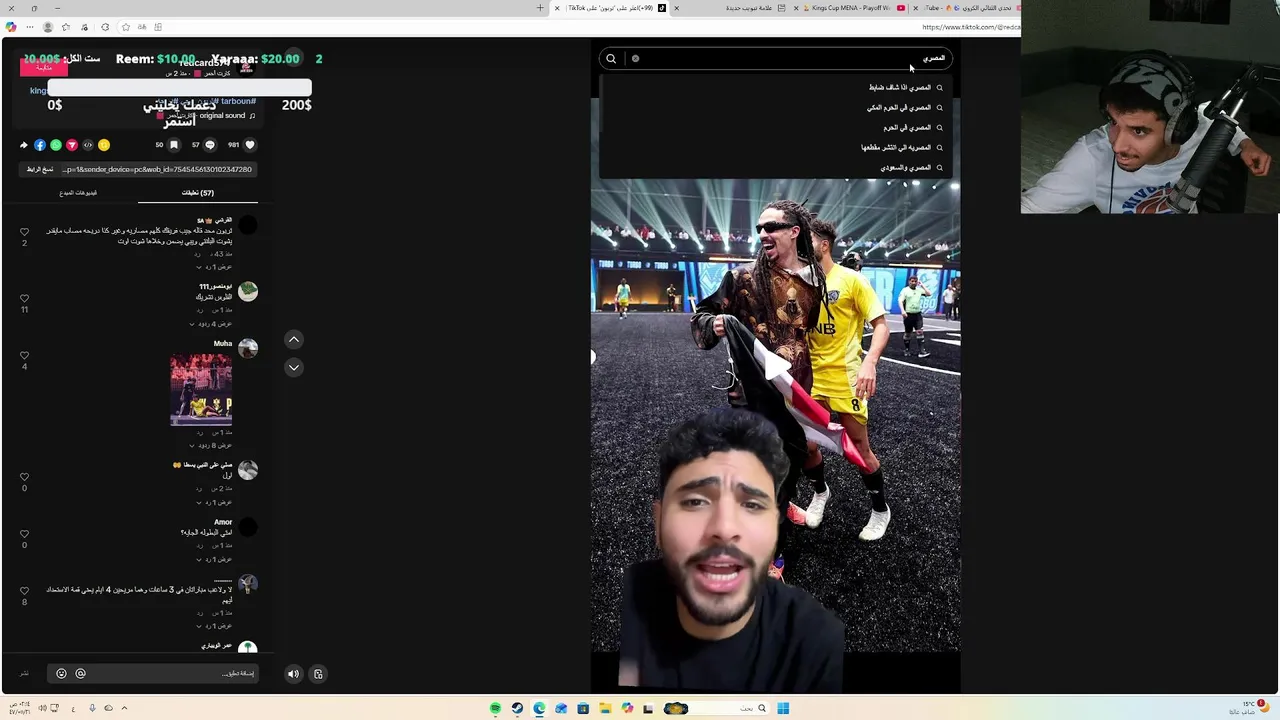Bookmark the video with the save icon
Viewport: 1280px width, 720px height.
click(173, 145)
